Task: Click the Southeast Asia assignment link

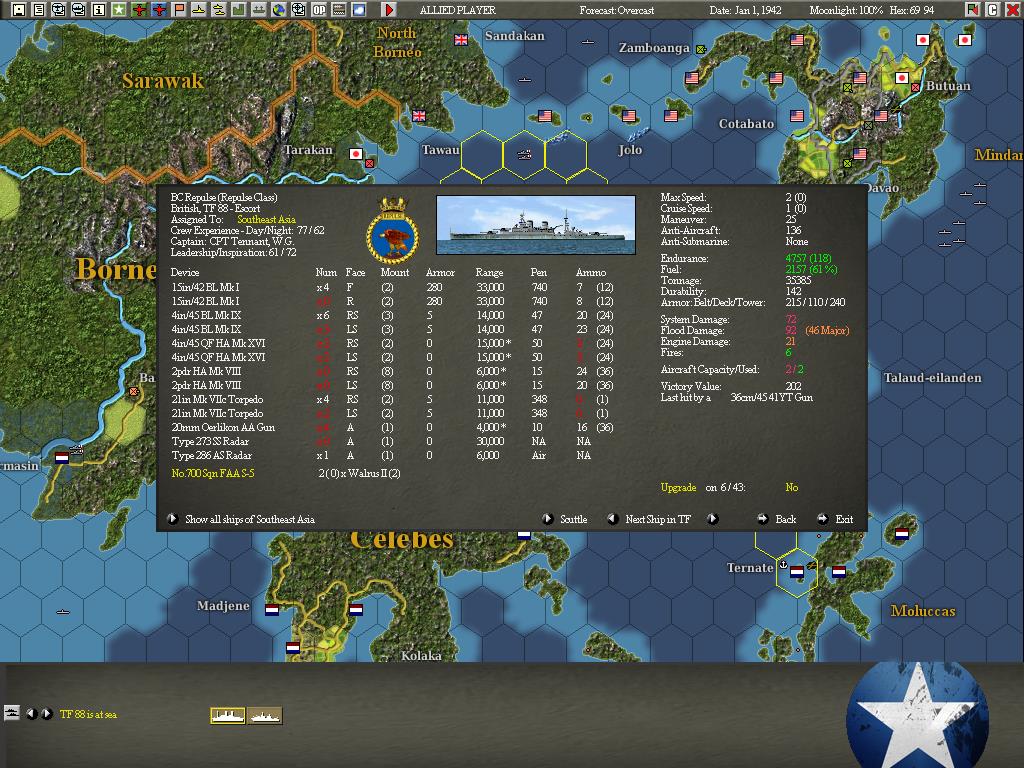Action: point(266,219)
